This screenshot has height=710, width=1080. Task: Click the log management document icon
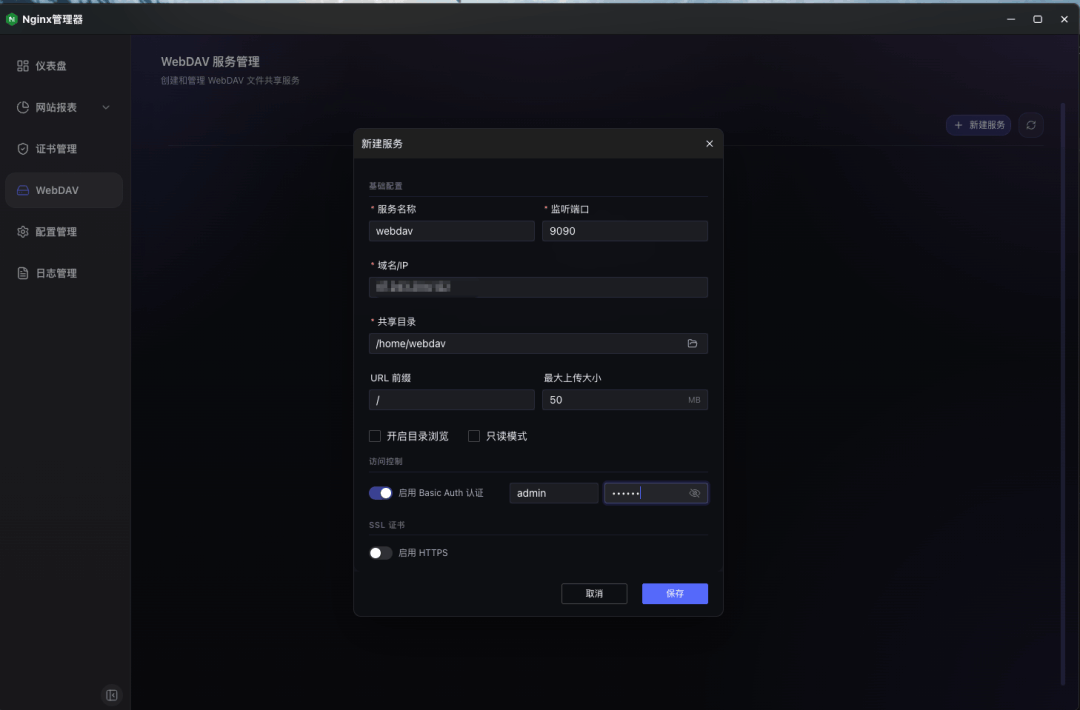pos(23,273)
